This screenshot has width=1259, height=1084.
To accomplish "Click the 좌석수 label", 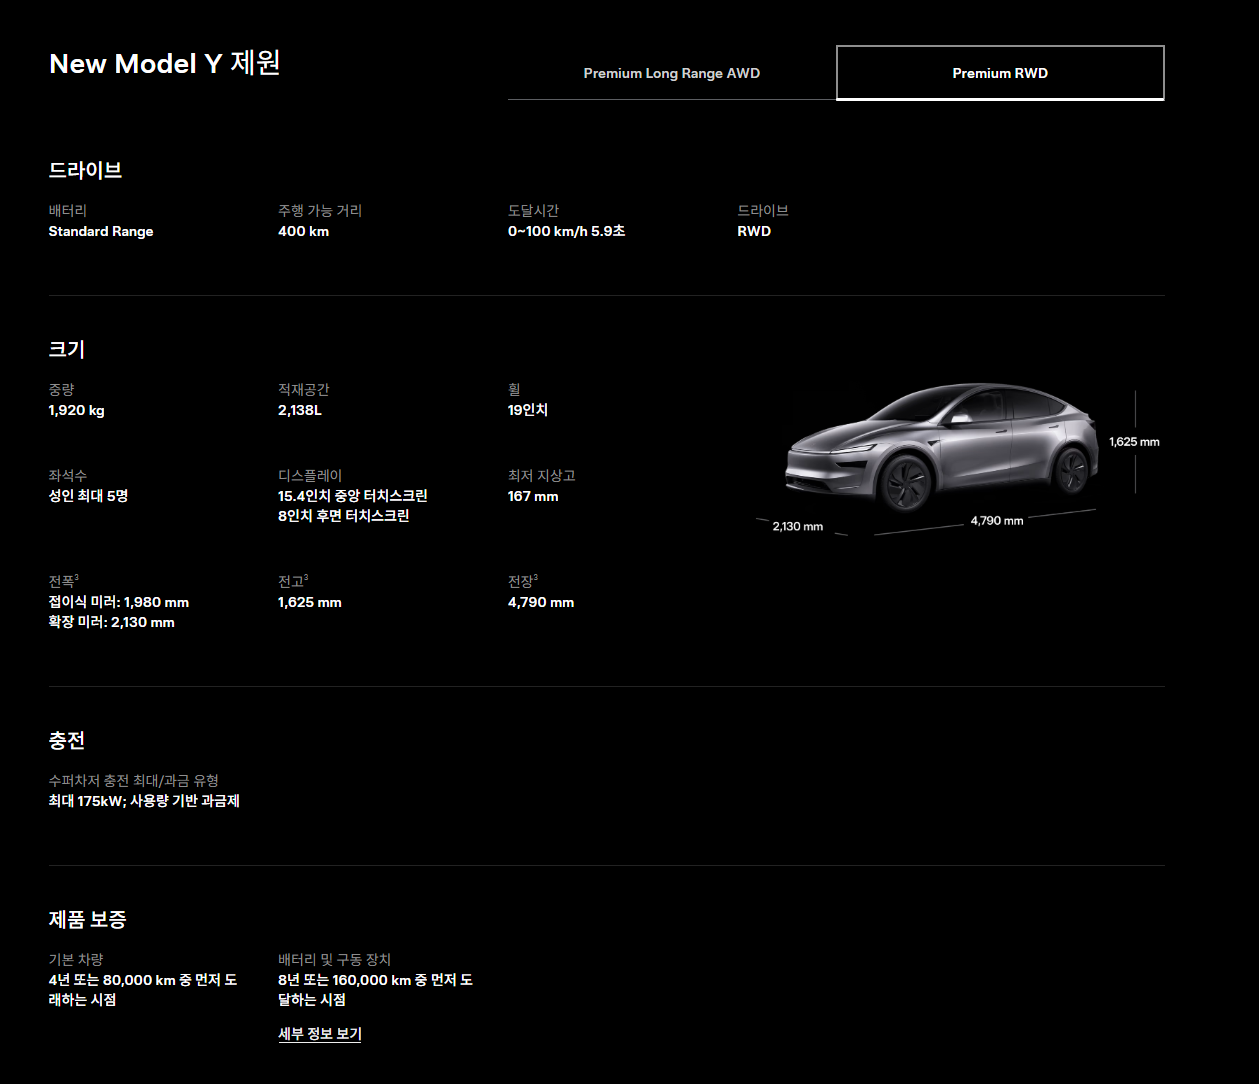I will pos(68,476).
